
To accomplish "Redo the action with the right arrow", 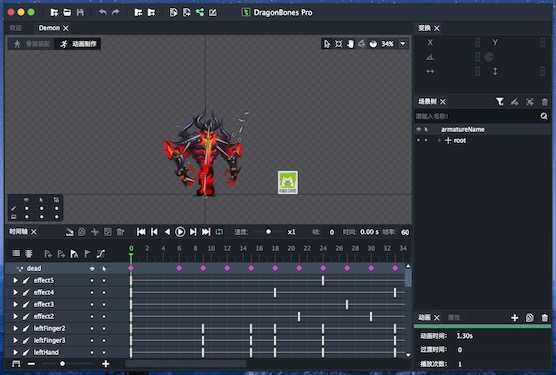I will (116, 12).
